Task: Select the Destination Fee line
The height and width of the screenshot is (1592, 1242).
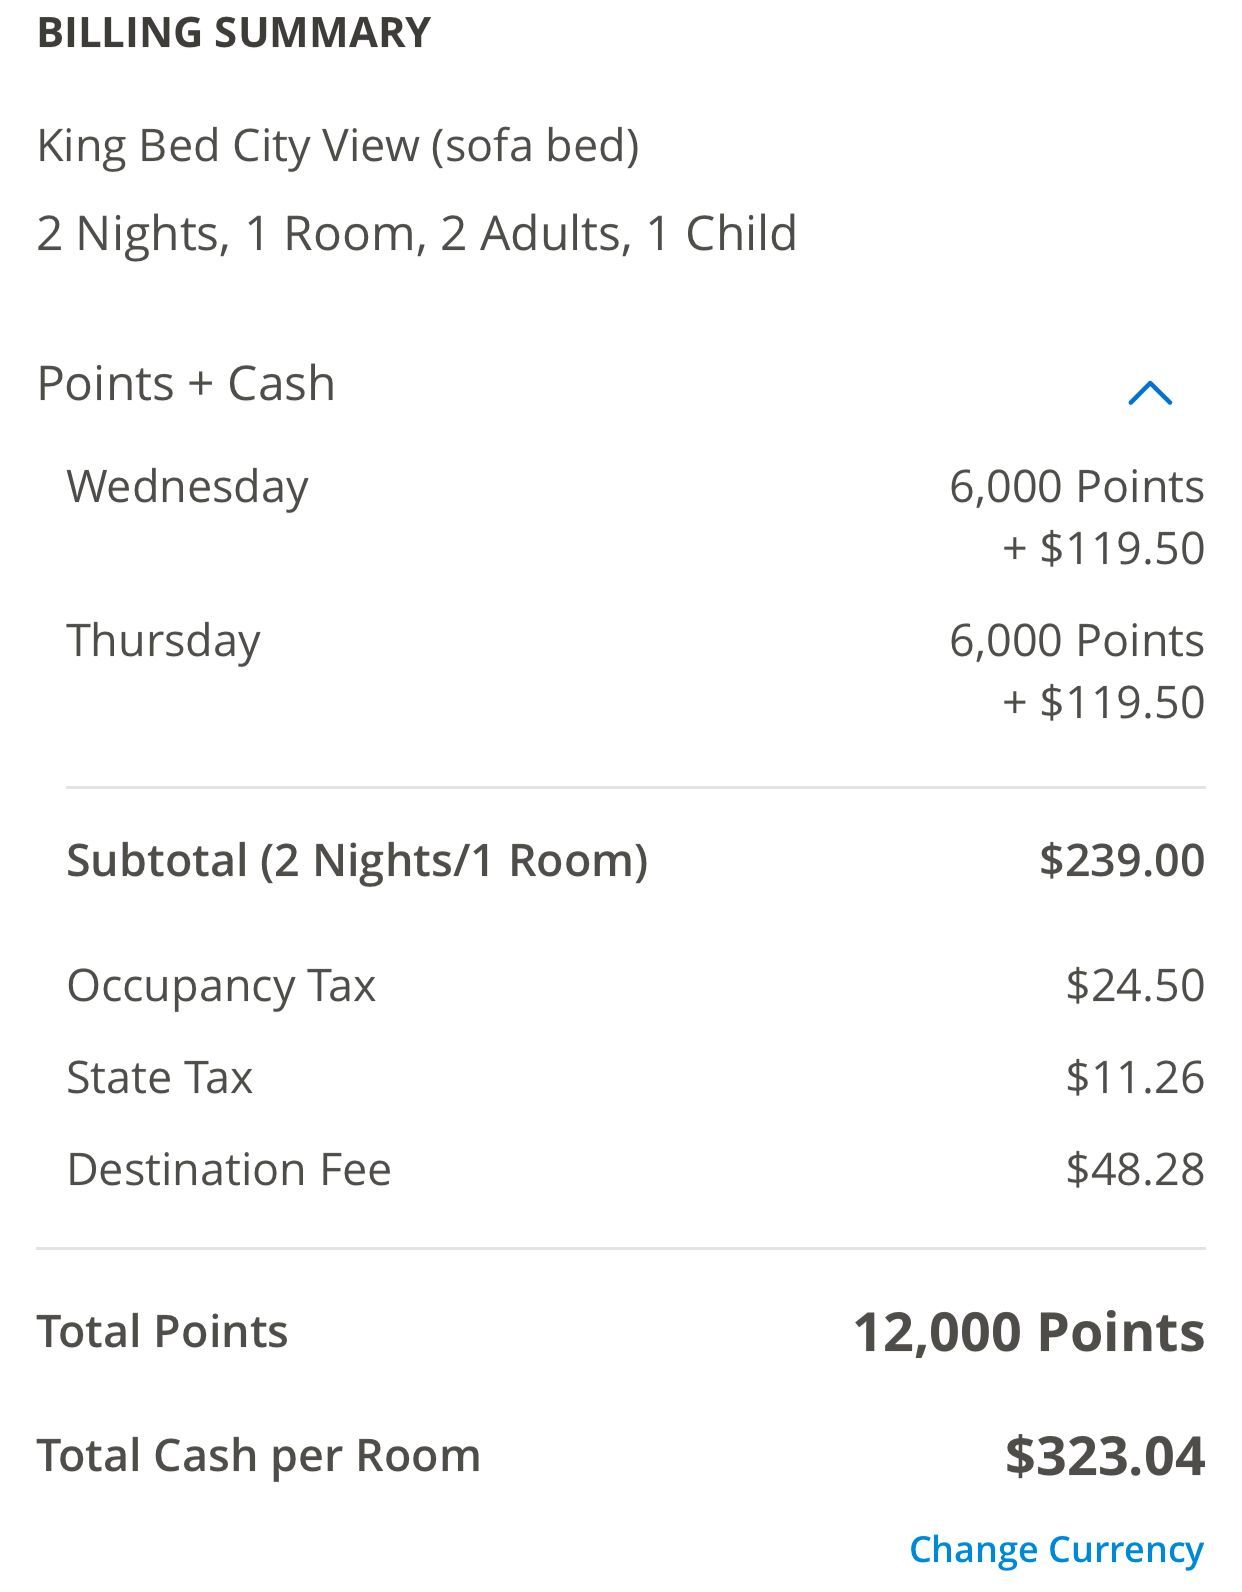Action: pyautogui.click(x=635, y=1170)
